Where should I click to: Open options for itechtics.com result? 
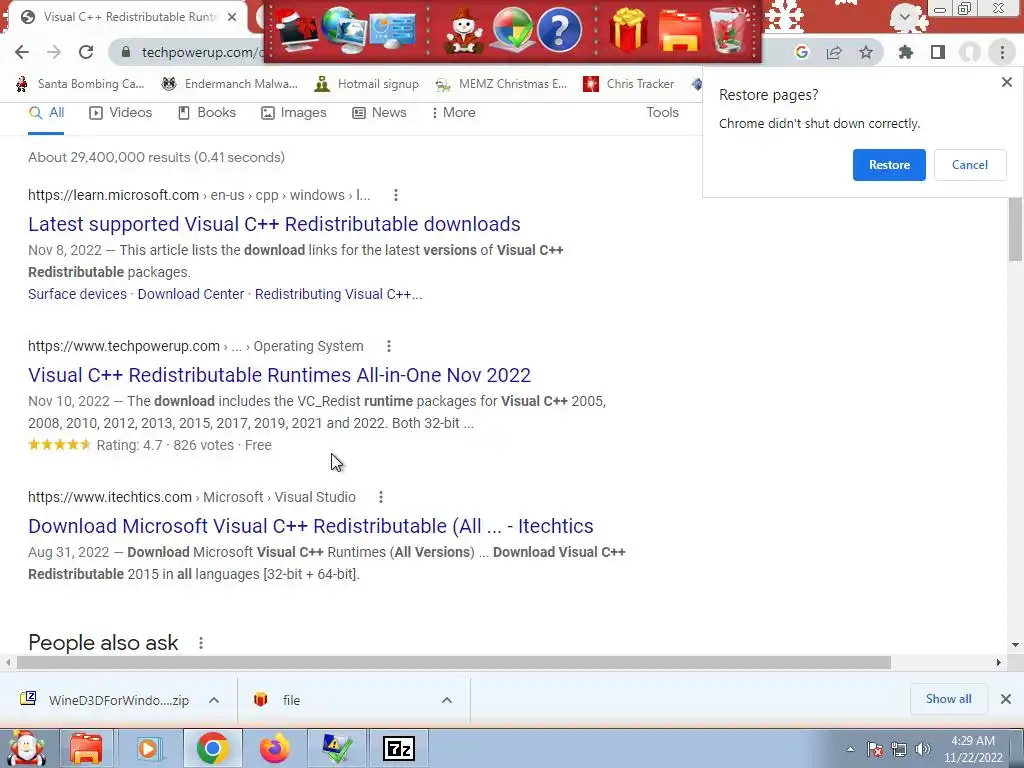point(381,497)
